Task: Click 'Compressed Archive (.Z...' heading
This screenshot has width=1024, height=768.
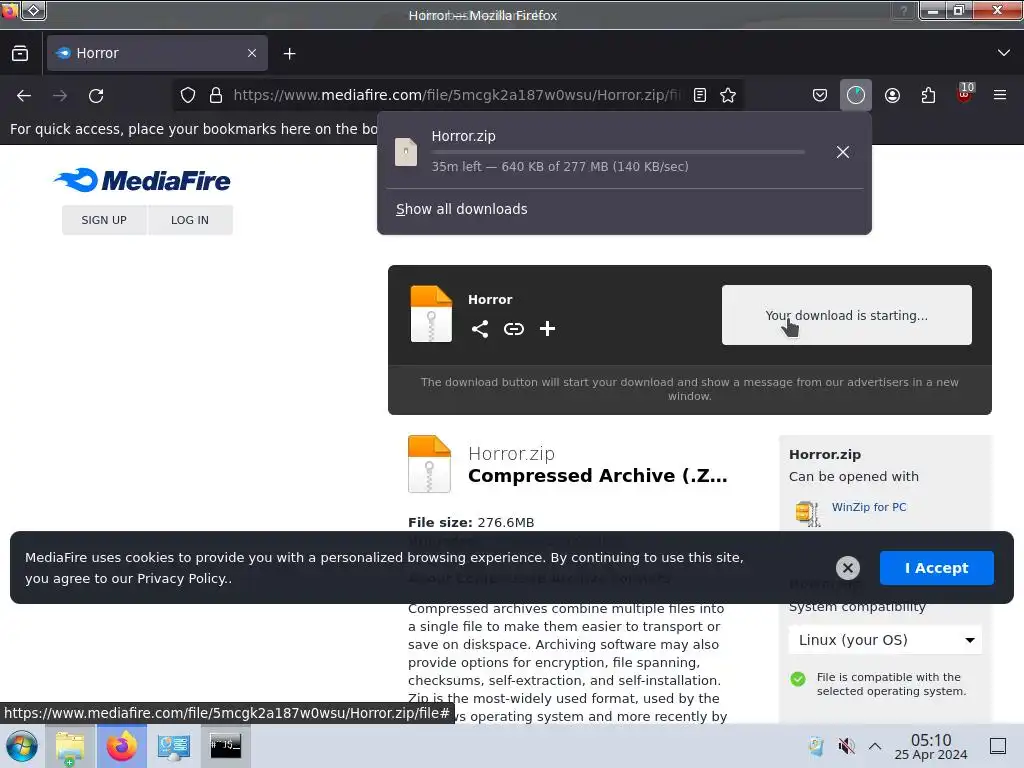Action: tap(598, 475)
